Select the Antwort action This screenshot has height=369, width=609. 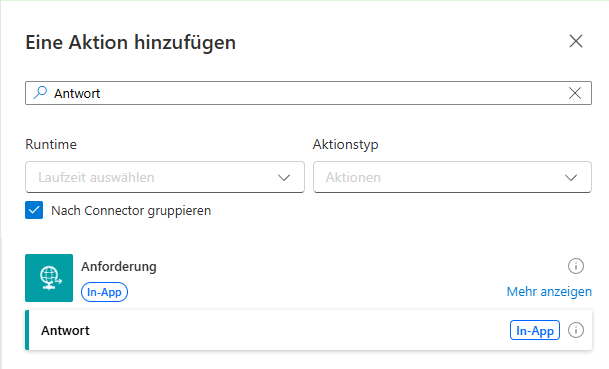point(308,330)
